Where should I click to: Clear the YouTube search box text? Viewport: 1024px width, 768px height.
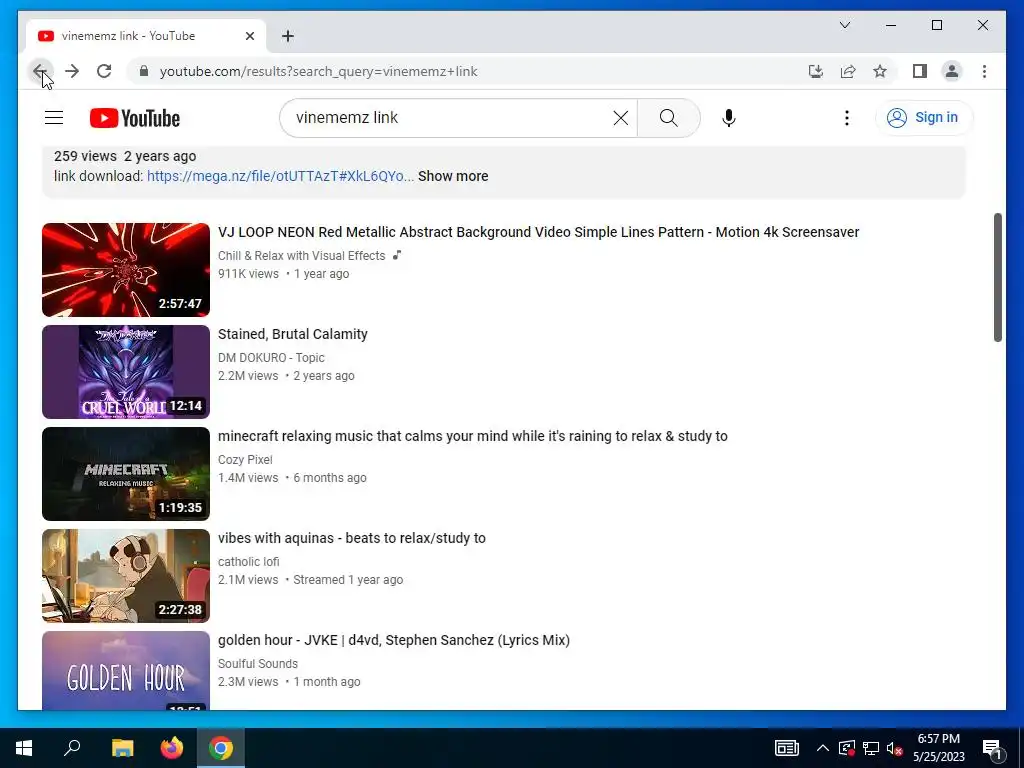click(x=620, y=118)
